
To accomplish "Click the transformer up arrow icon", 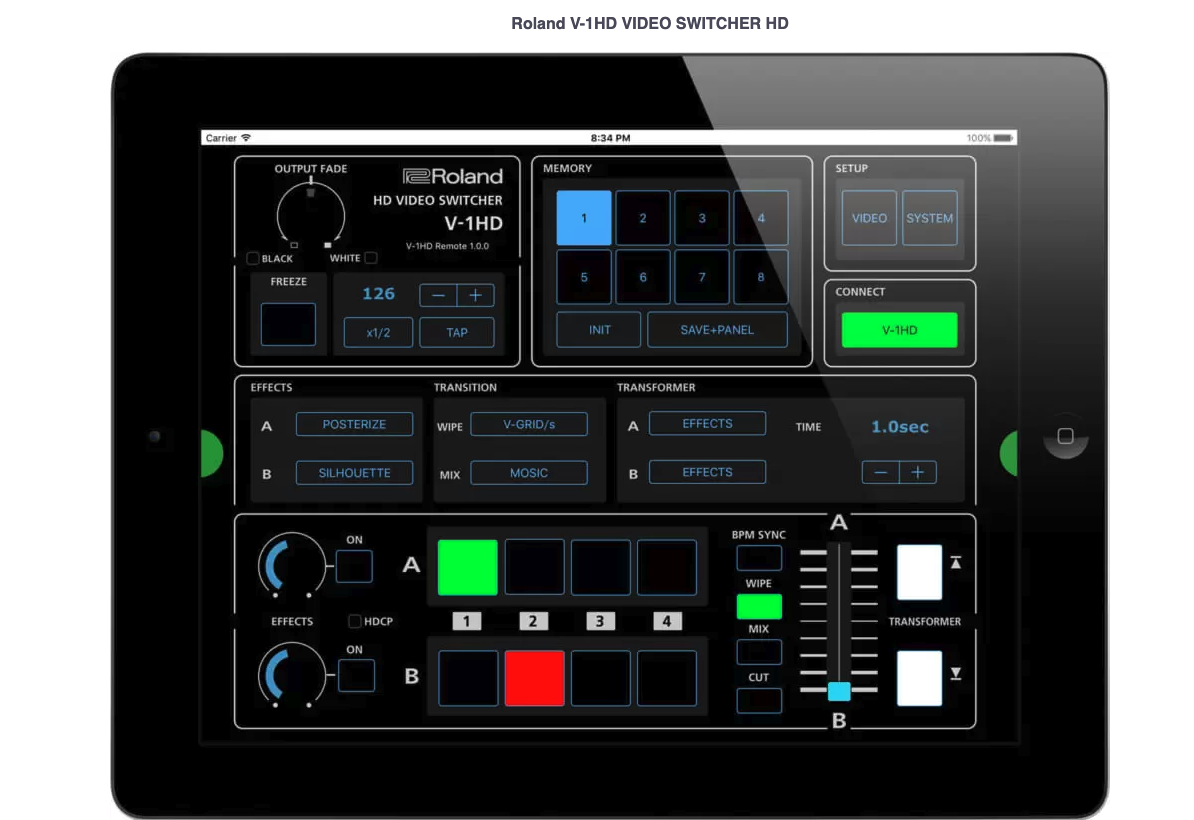I will (x=956, y=563).
